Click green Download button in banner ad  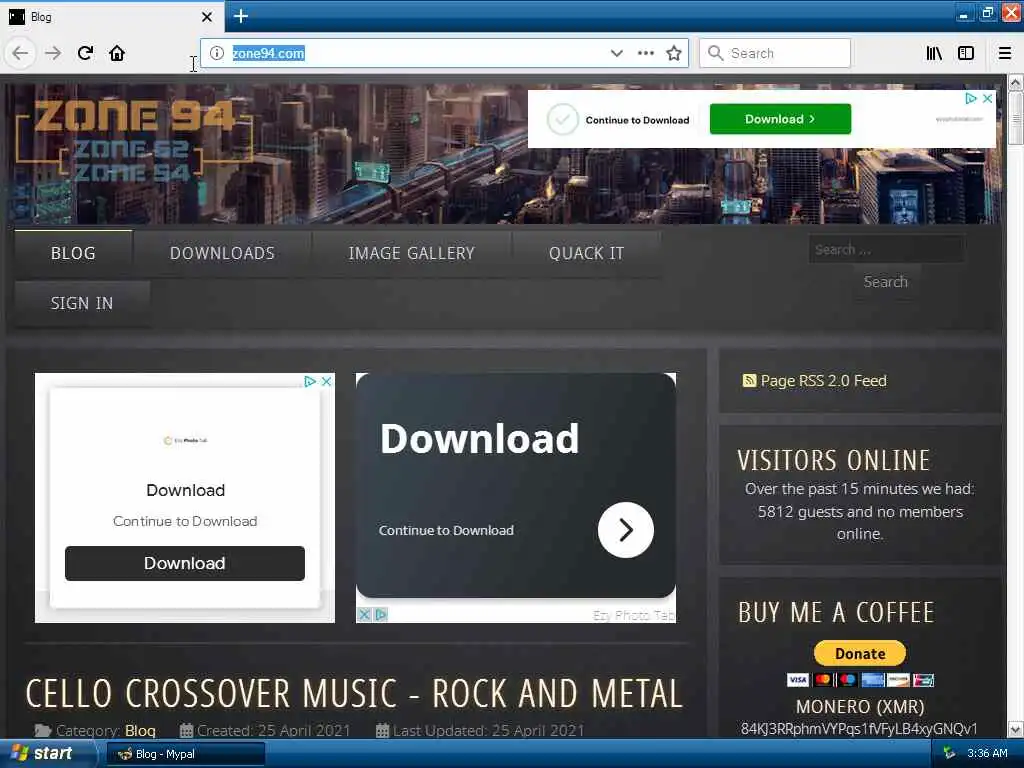[780, 119]
